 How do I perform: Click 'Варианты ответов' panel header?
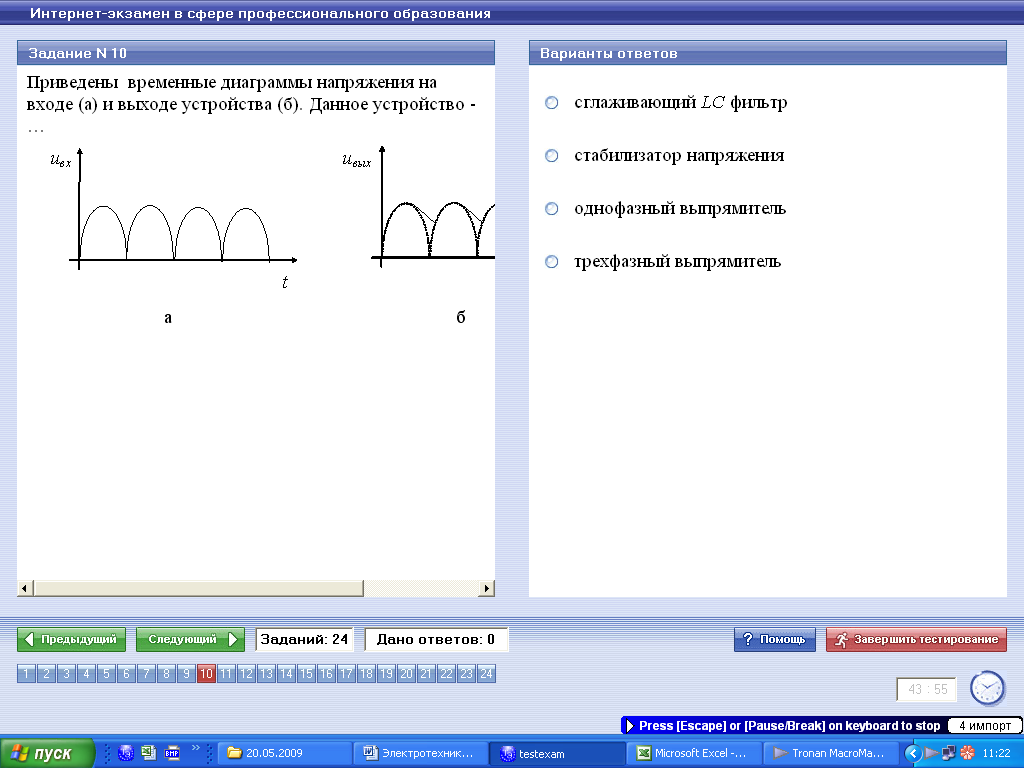tap(767, 53)
